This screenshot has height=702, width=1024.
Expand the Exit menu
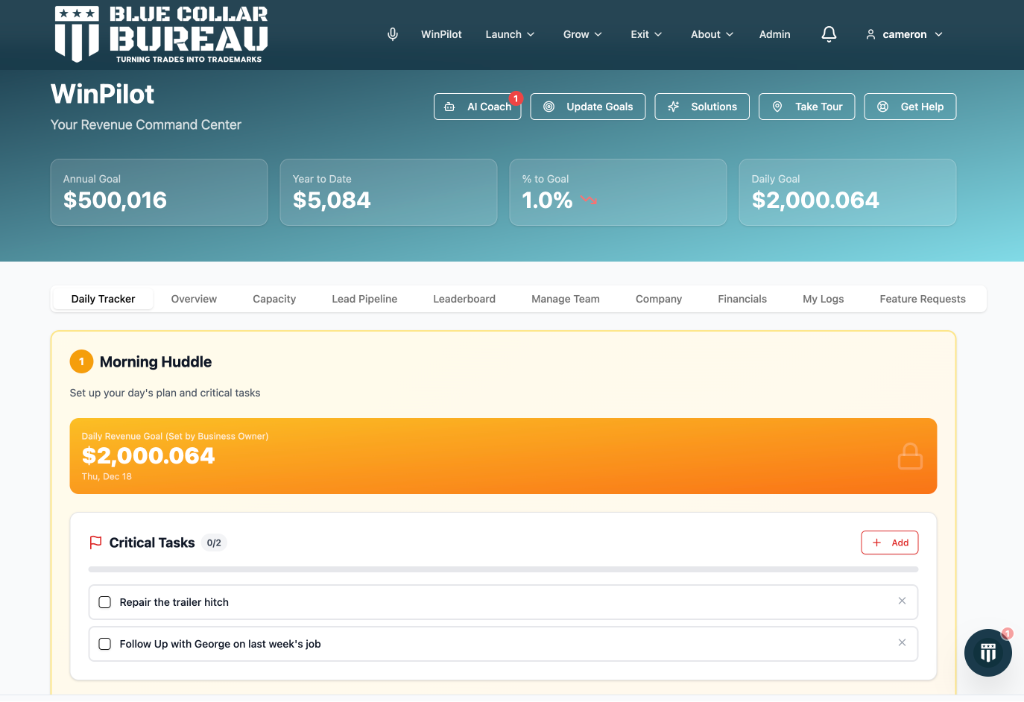(x=646, y=34)
